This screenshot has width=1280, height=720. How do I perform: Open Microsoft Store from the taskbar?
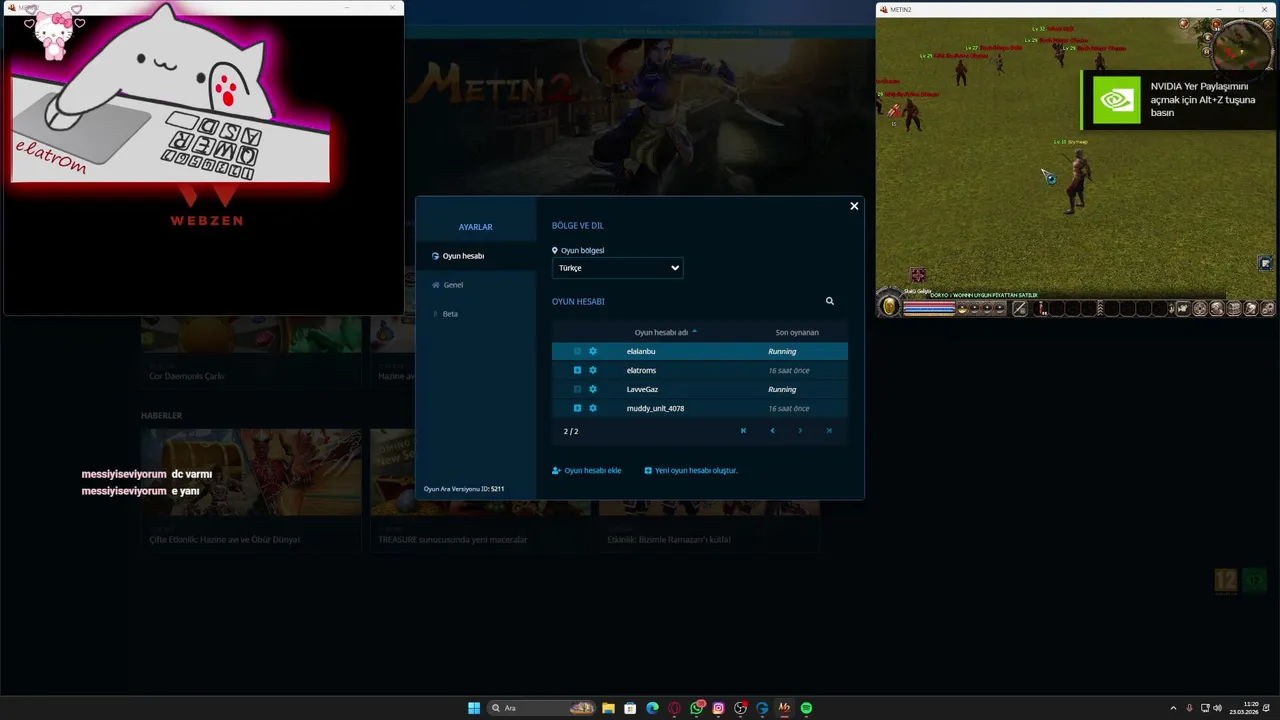(630, 708)
